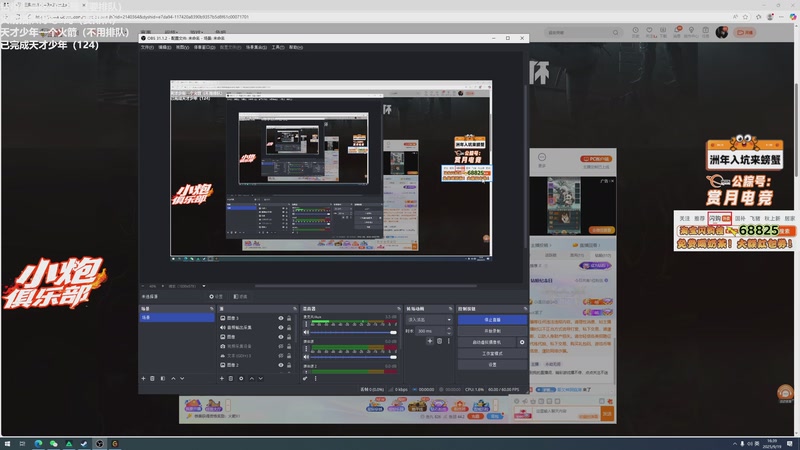Click source toolbar 滤镜 button
The image size is (800, 450).
240,296
